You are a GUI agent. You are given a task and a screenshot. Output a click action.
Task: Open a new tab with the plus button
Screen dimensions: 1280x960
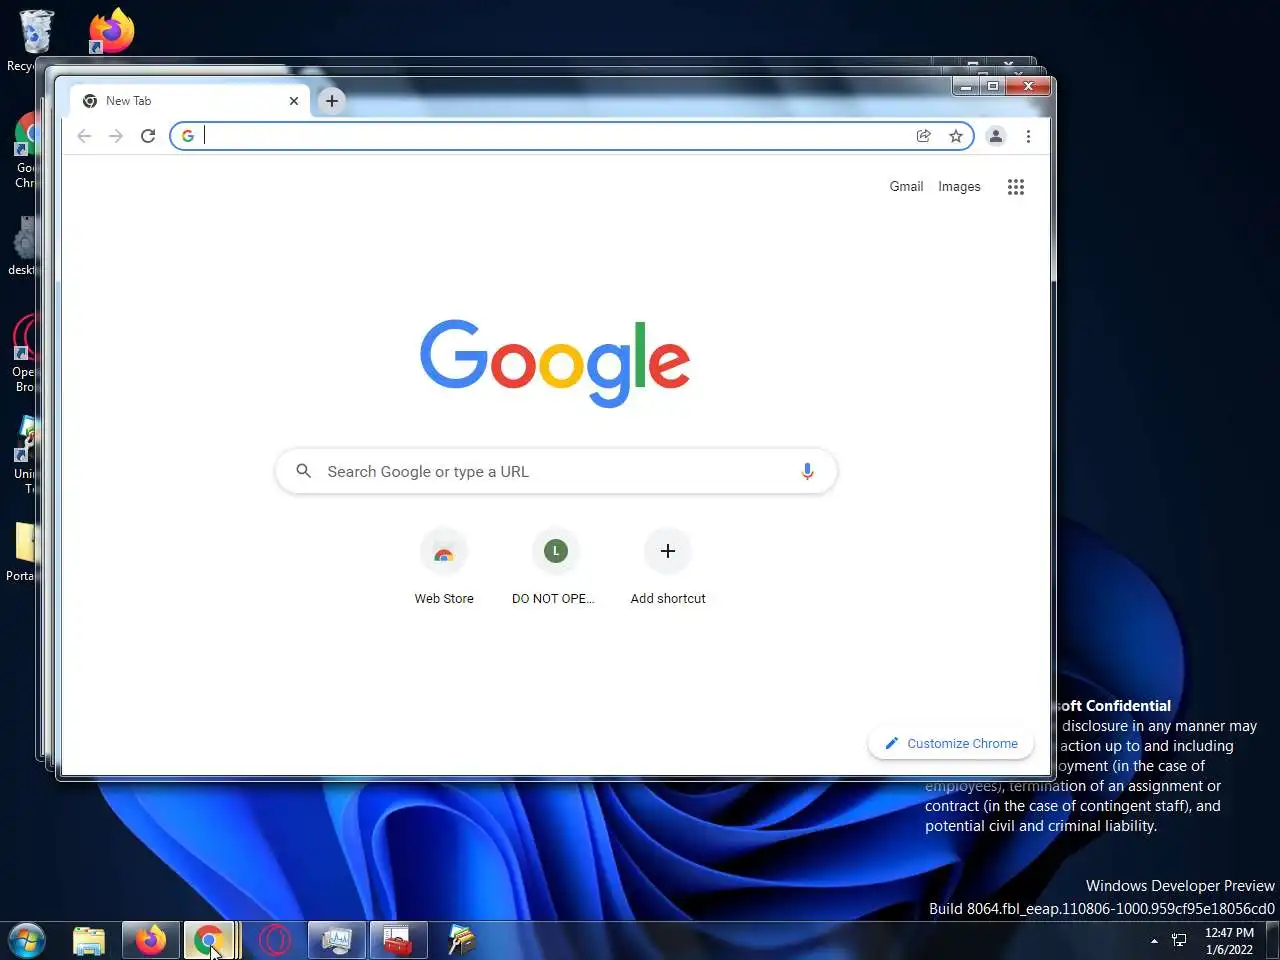332,101
